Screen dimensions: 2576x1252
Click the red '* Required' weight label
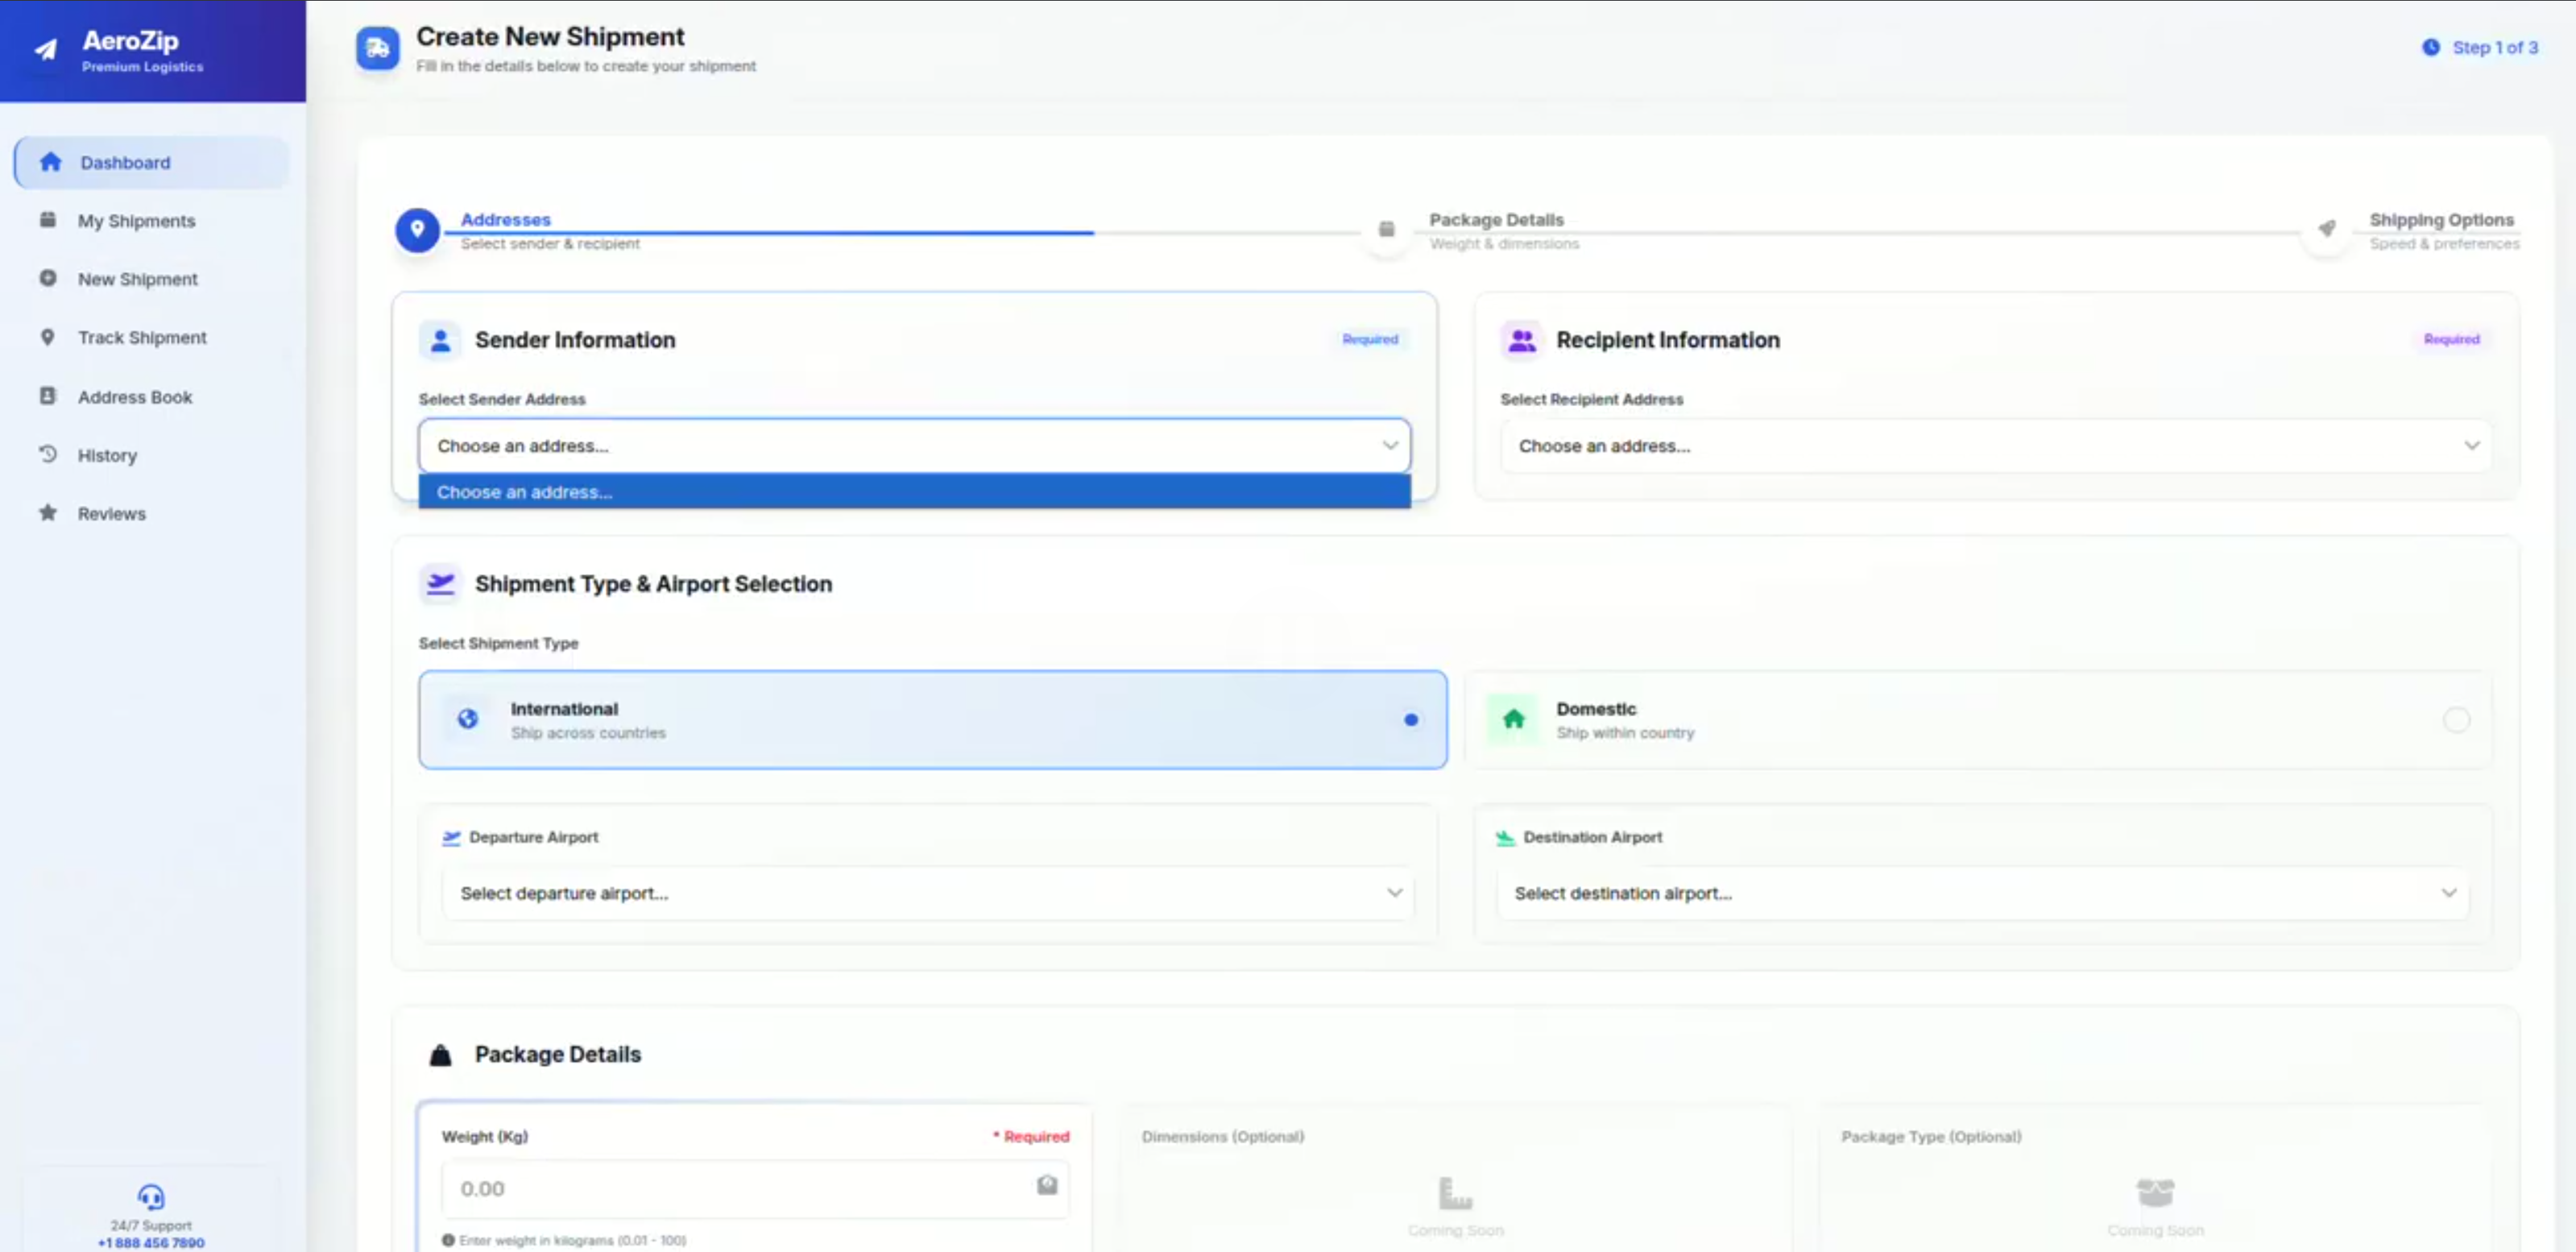click(1031, 1136)
